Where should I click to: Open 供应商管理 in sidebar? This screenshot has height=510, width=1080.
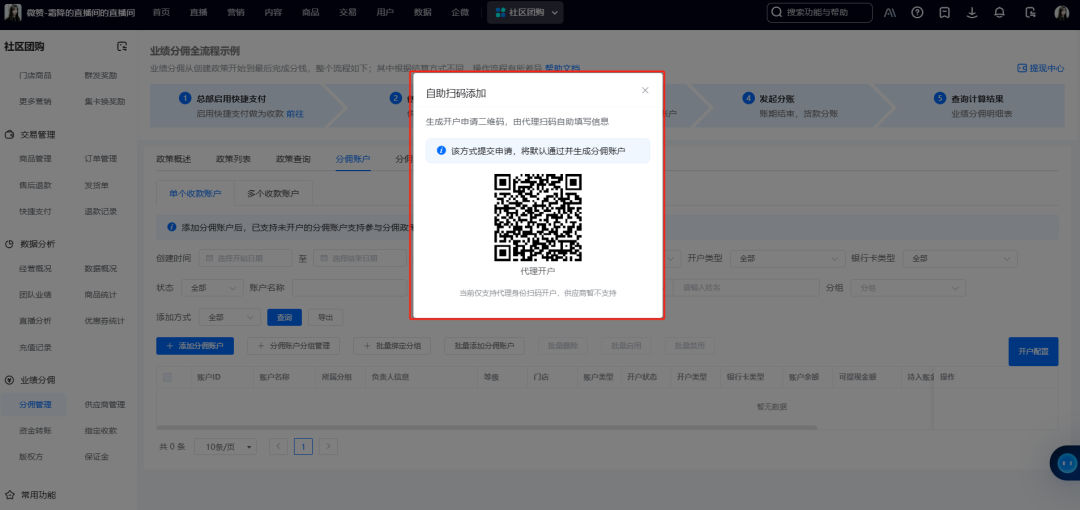[105, 405]
